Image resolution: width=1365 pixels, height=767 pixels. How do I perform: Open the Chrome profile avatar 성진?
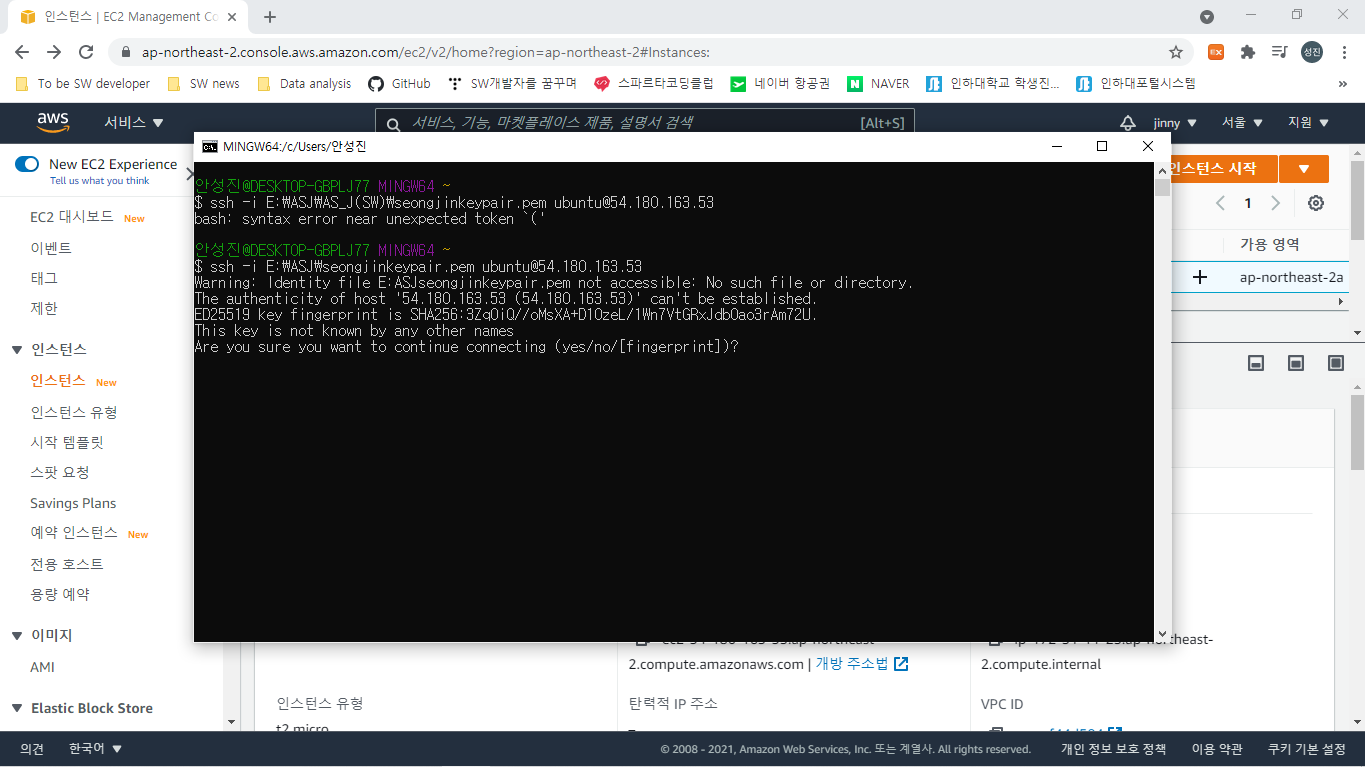click(x=1312, y=52)
